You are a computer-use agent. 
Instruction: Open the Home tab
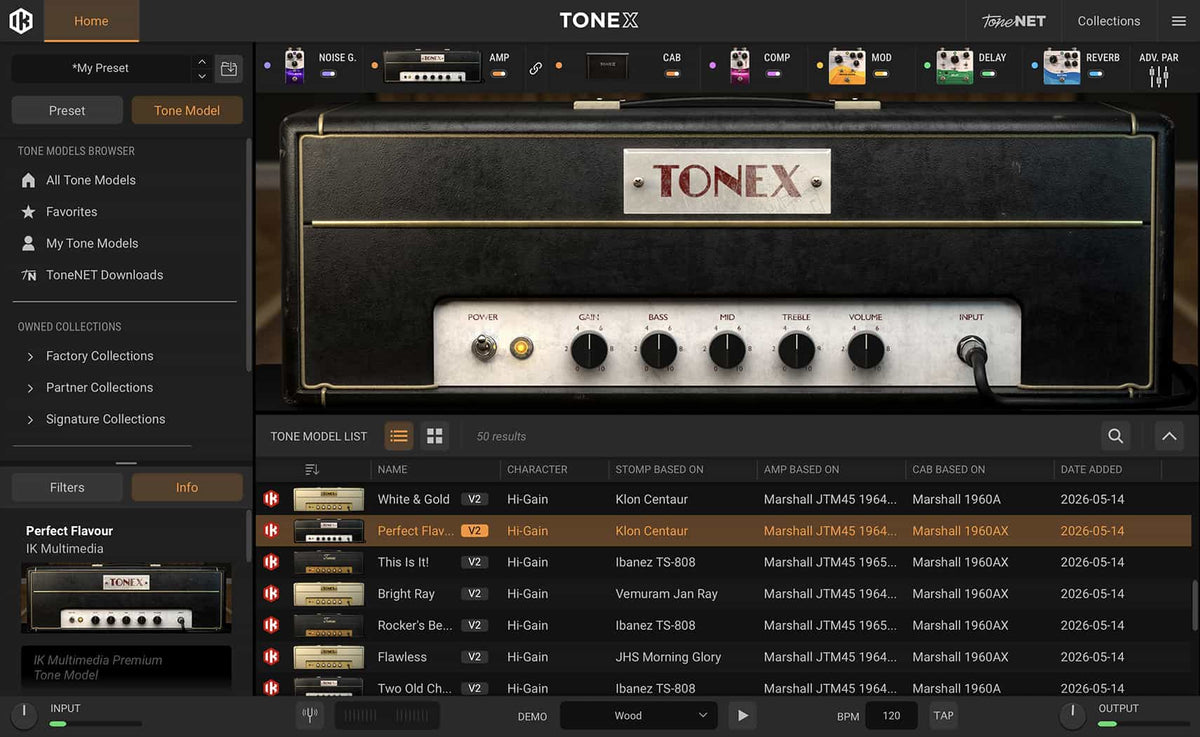(91, 21)
